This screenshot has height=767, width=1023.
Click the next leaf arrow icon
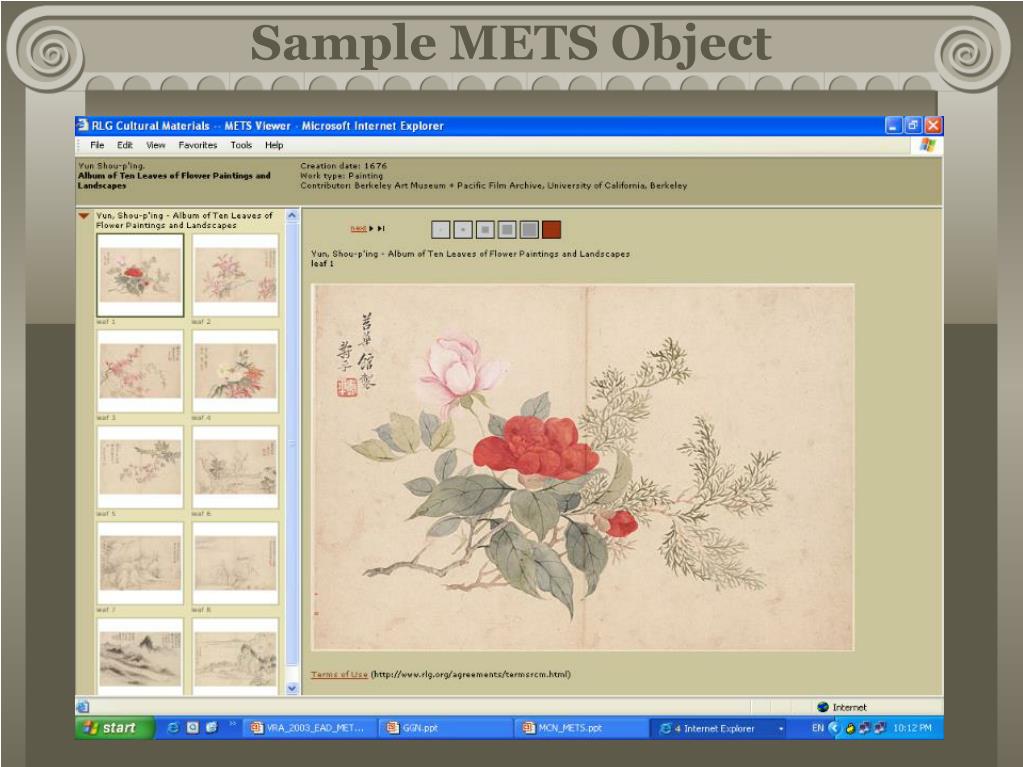pos(372,228)
